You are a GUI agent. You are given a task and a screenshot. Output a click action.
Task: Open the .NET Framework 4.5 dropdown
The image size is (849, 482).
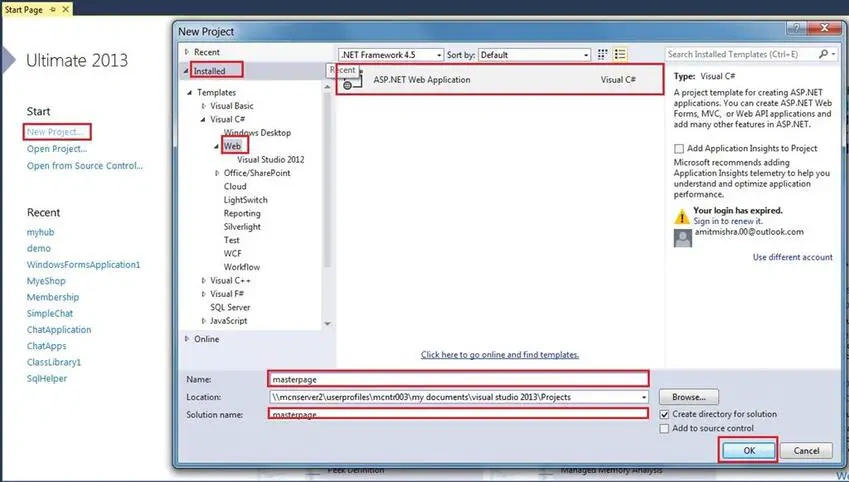click(x=439, y=55)
